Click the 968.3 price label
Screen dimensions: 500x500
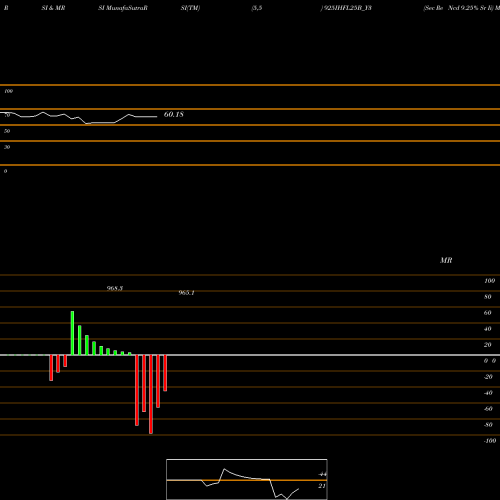pyautogui.click(x=115, y=288)
